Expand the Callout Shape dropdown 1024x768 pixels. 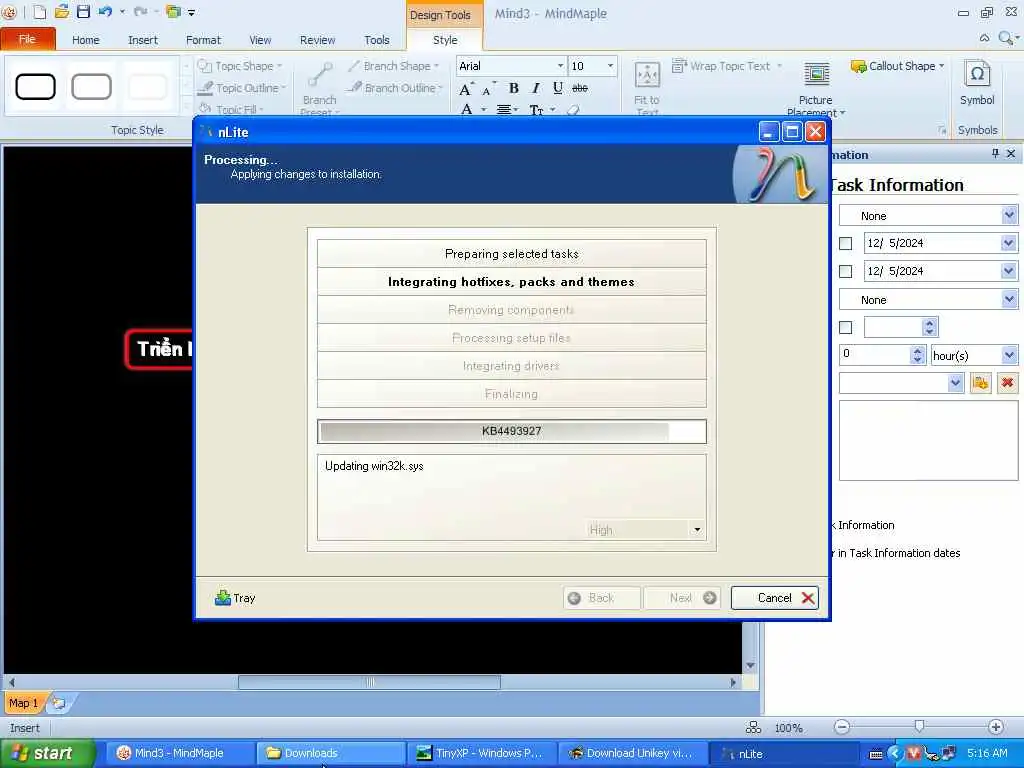click(x=941, y=66)
